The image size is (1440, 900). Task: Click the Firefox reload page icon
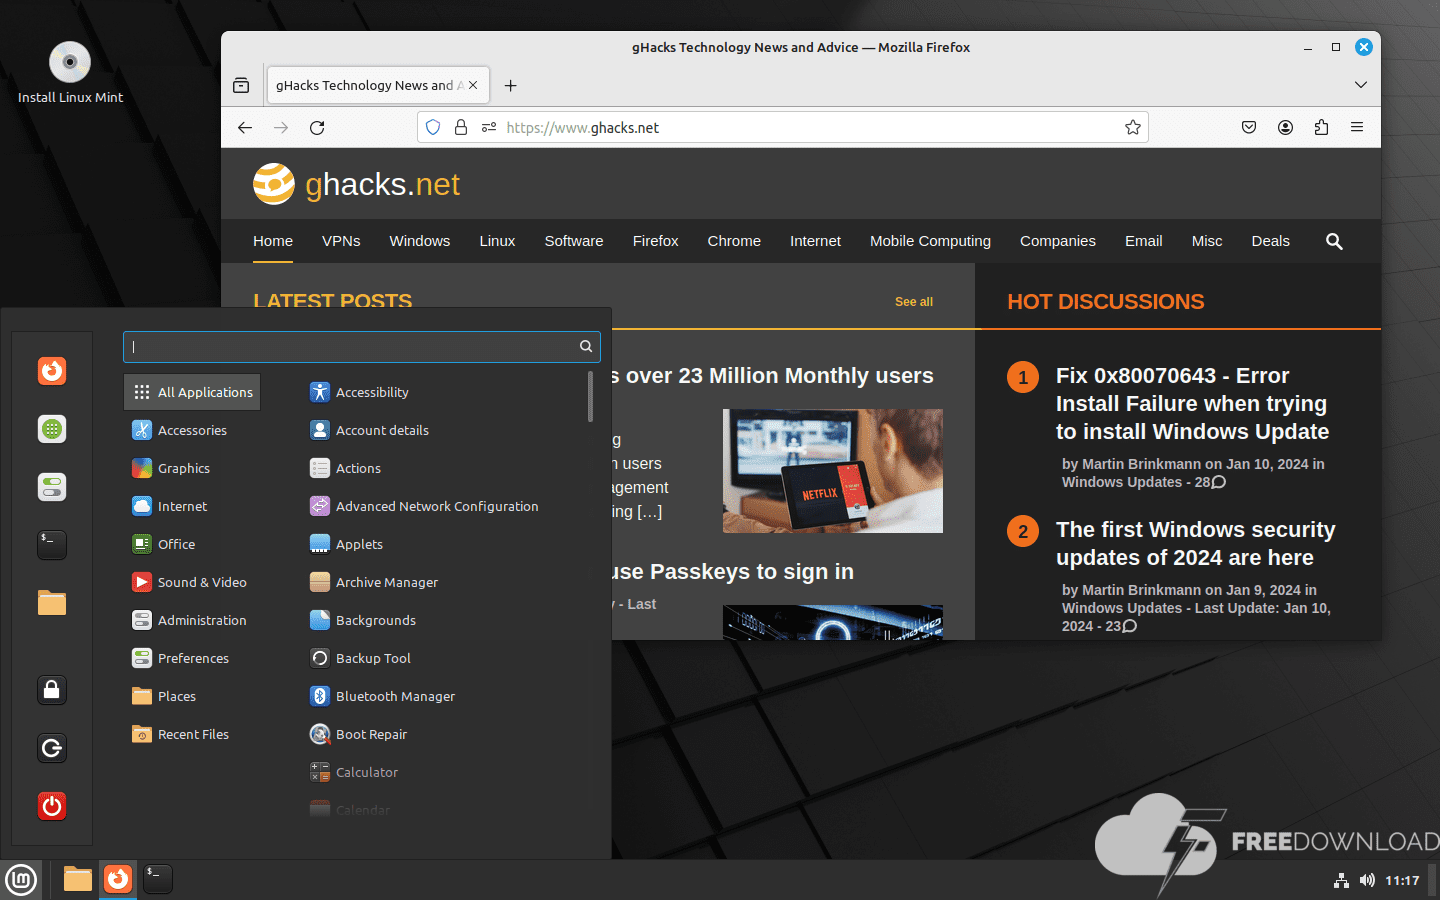pos(317,128)
